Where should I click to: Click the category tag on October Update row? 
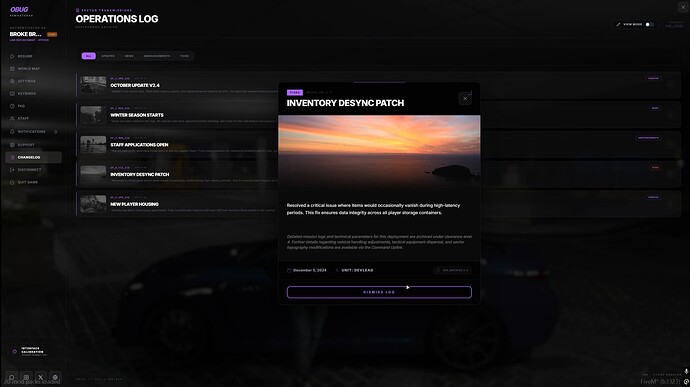point(653,78)
